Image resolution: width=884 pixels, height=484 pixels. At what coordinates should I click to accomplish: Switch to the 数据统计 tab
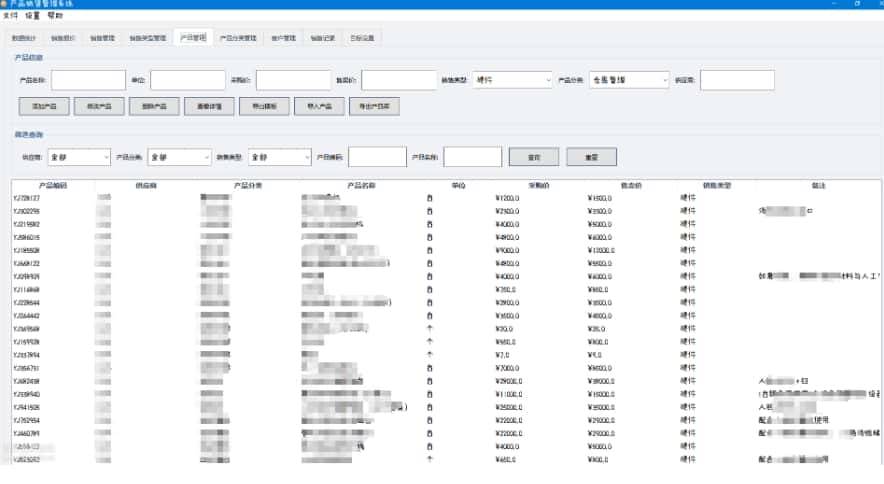(x=23, y=38)
